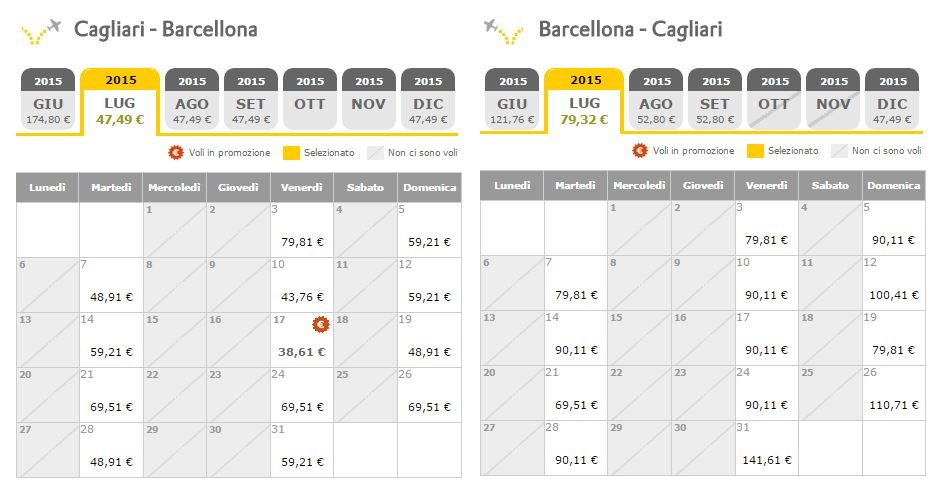Screen dimensions: 937x494
Task: Switch to the GIU 174,80 € outbound tab
Action: [x=48, y=99]
